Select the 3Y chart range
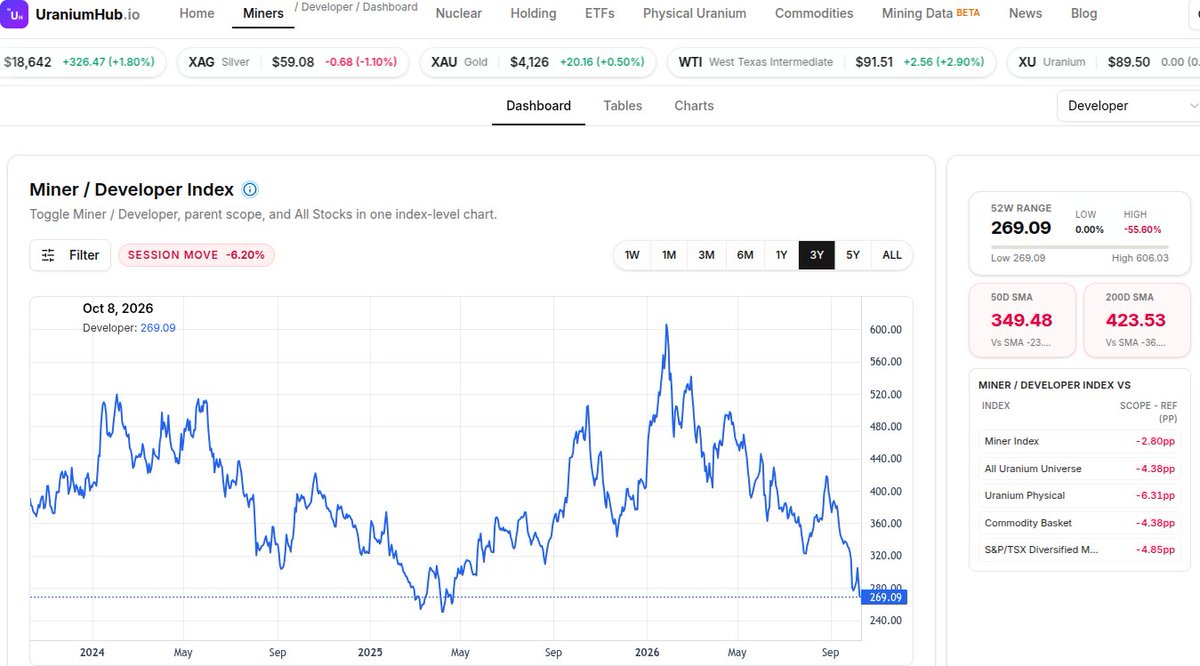The width and height of the screenshot is (1200, 666). tap(817, 255)
